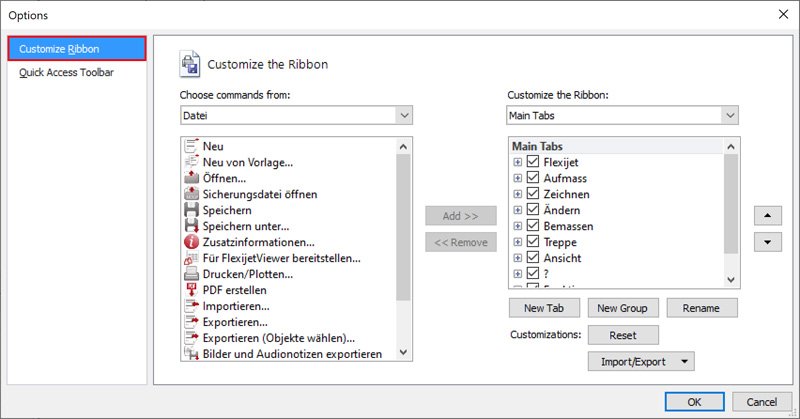Screen dimensions: 800x419
Task: Click the Speichern disk icon
Action: [x=192, y=210]
